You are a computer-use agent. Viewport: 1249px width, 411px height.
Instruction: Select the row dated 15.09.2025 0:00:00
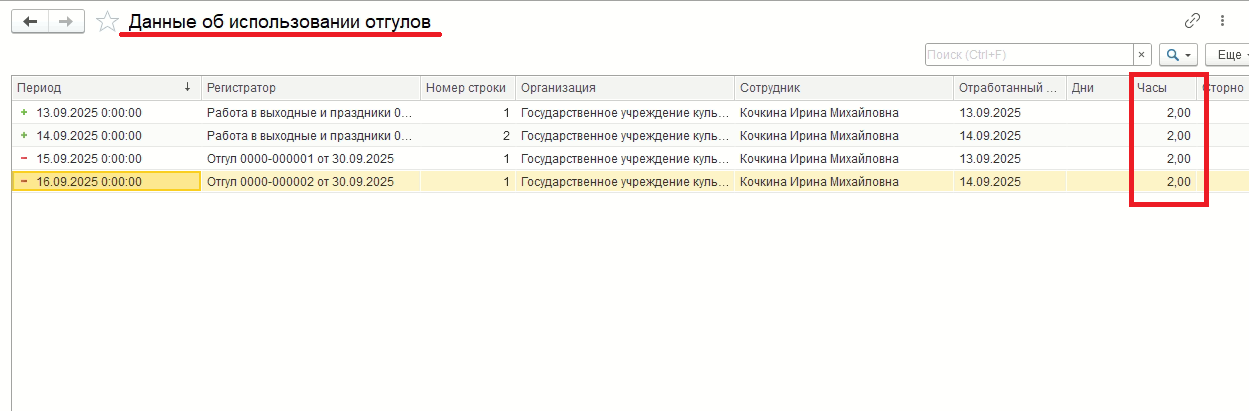pos(630,158)
